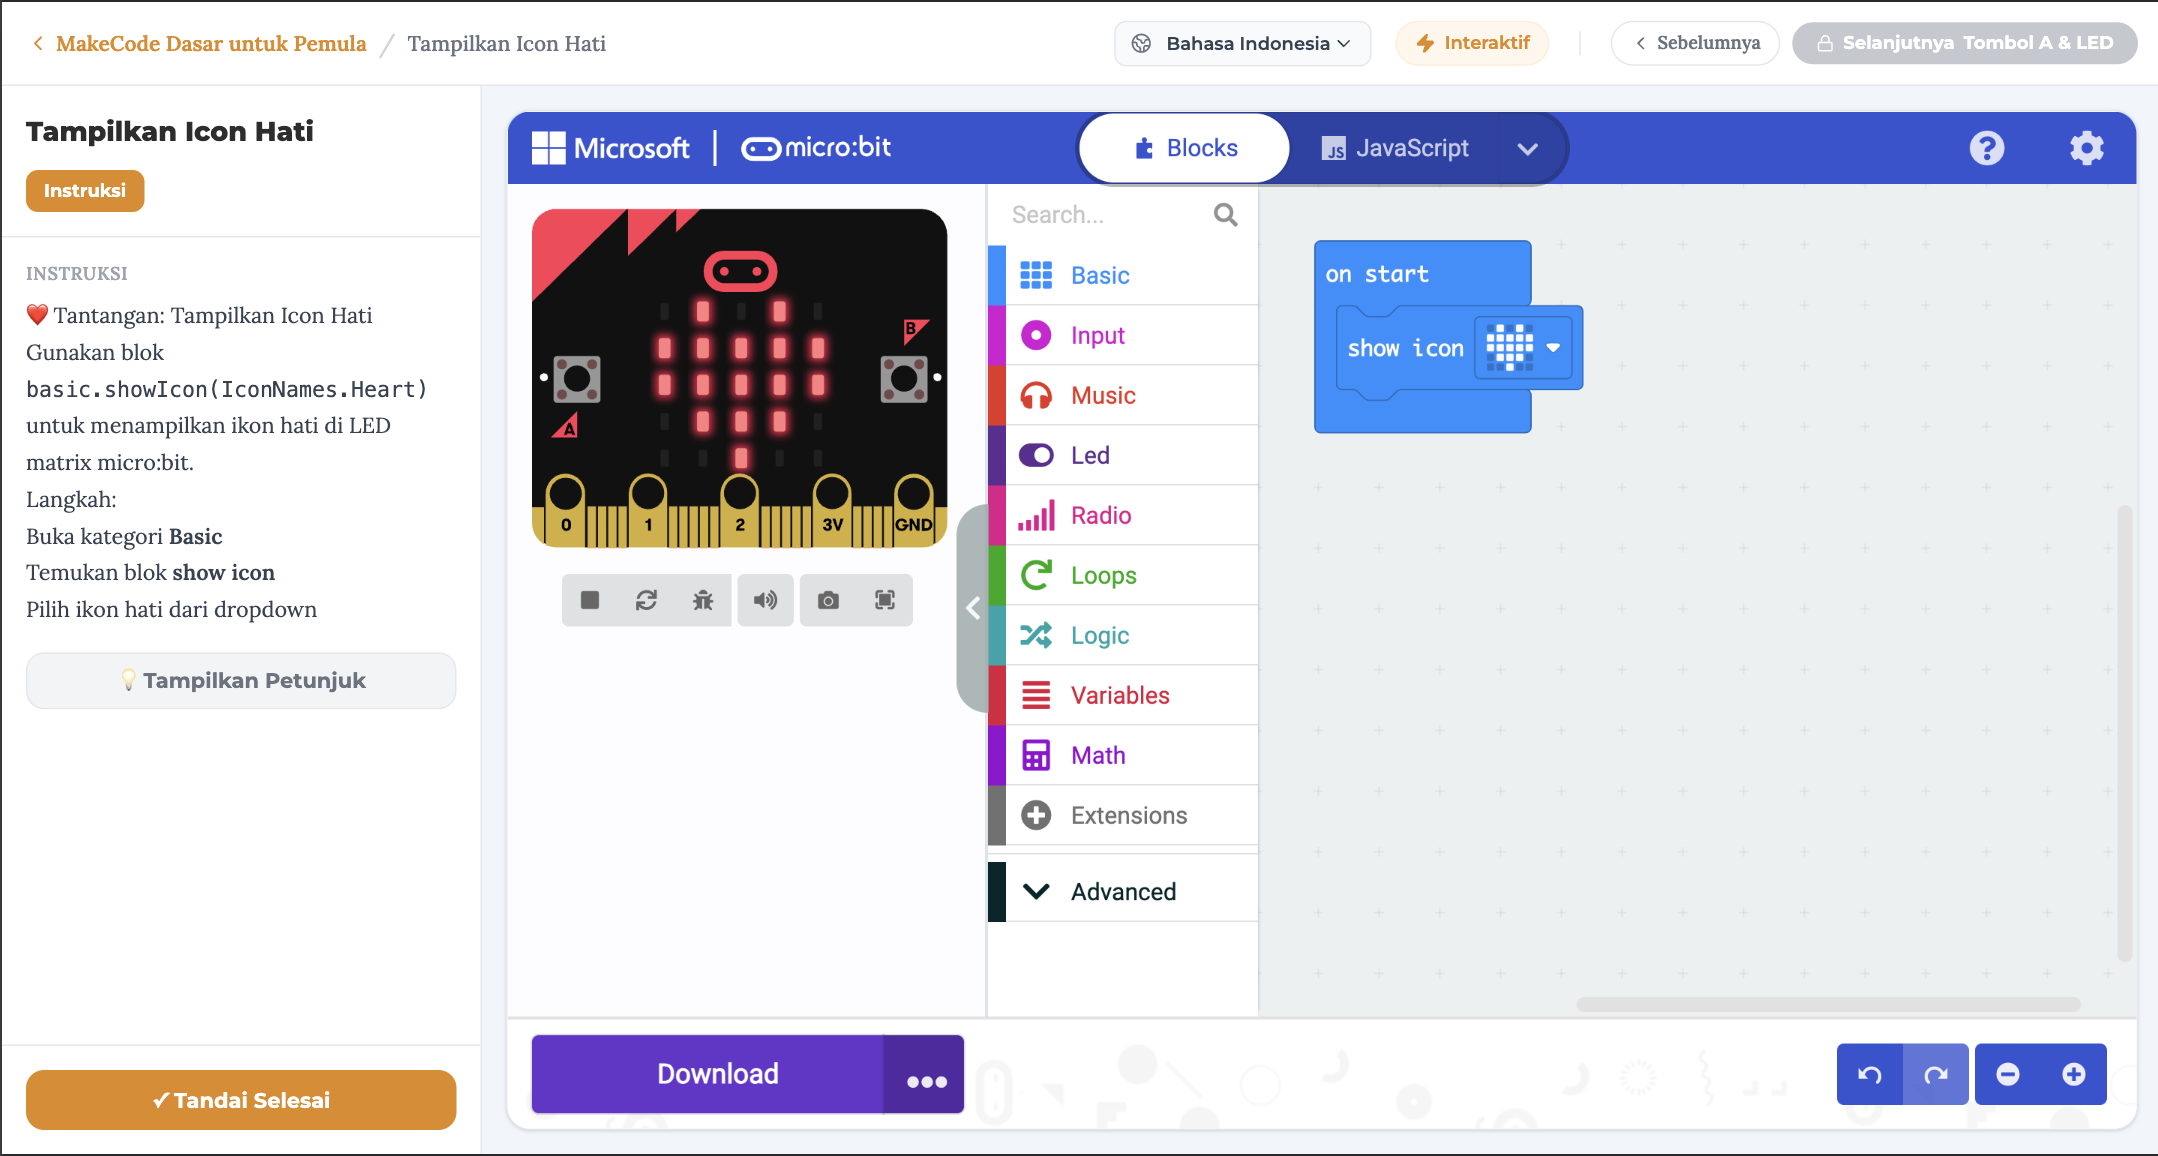Switch to the JavaScript editor tab
The height and width of the screenshot is (1156, 2158).
click(x=1395, y=148)
